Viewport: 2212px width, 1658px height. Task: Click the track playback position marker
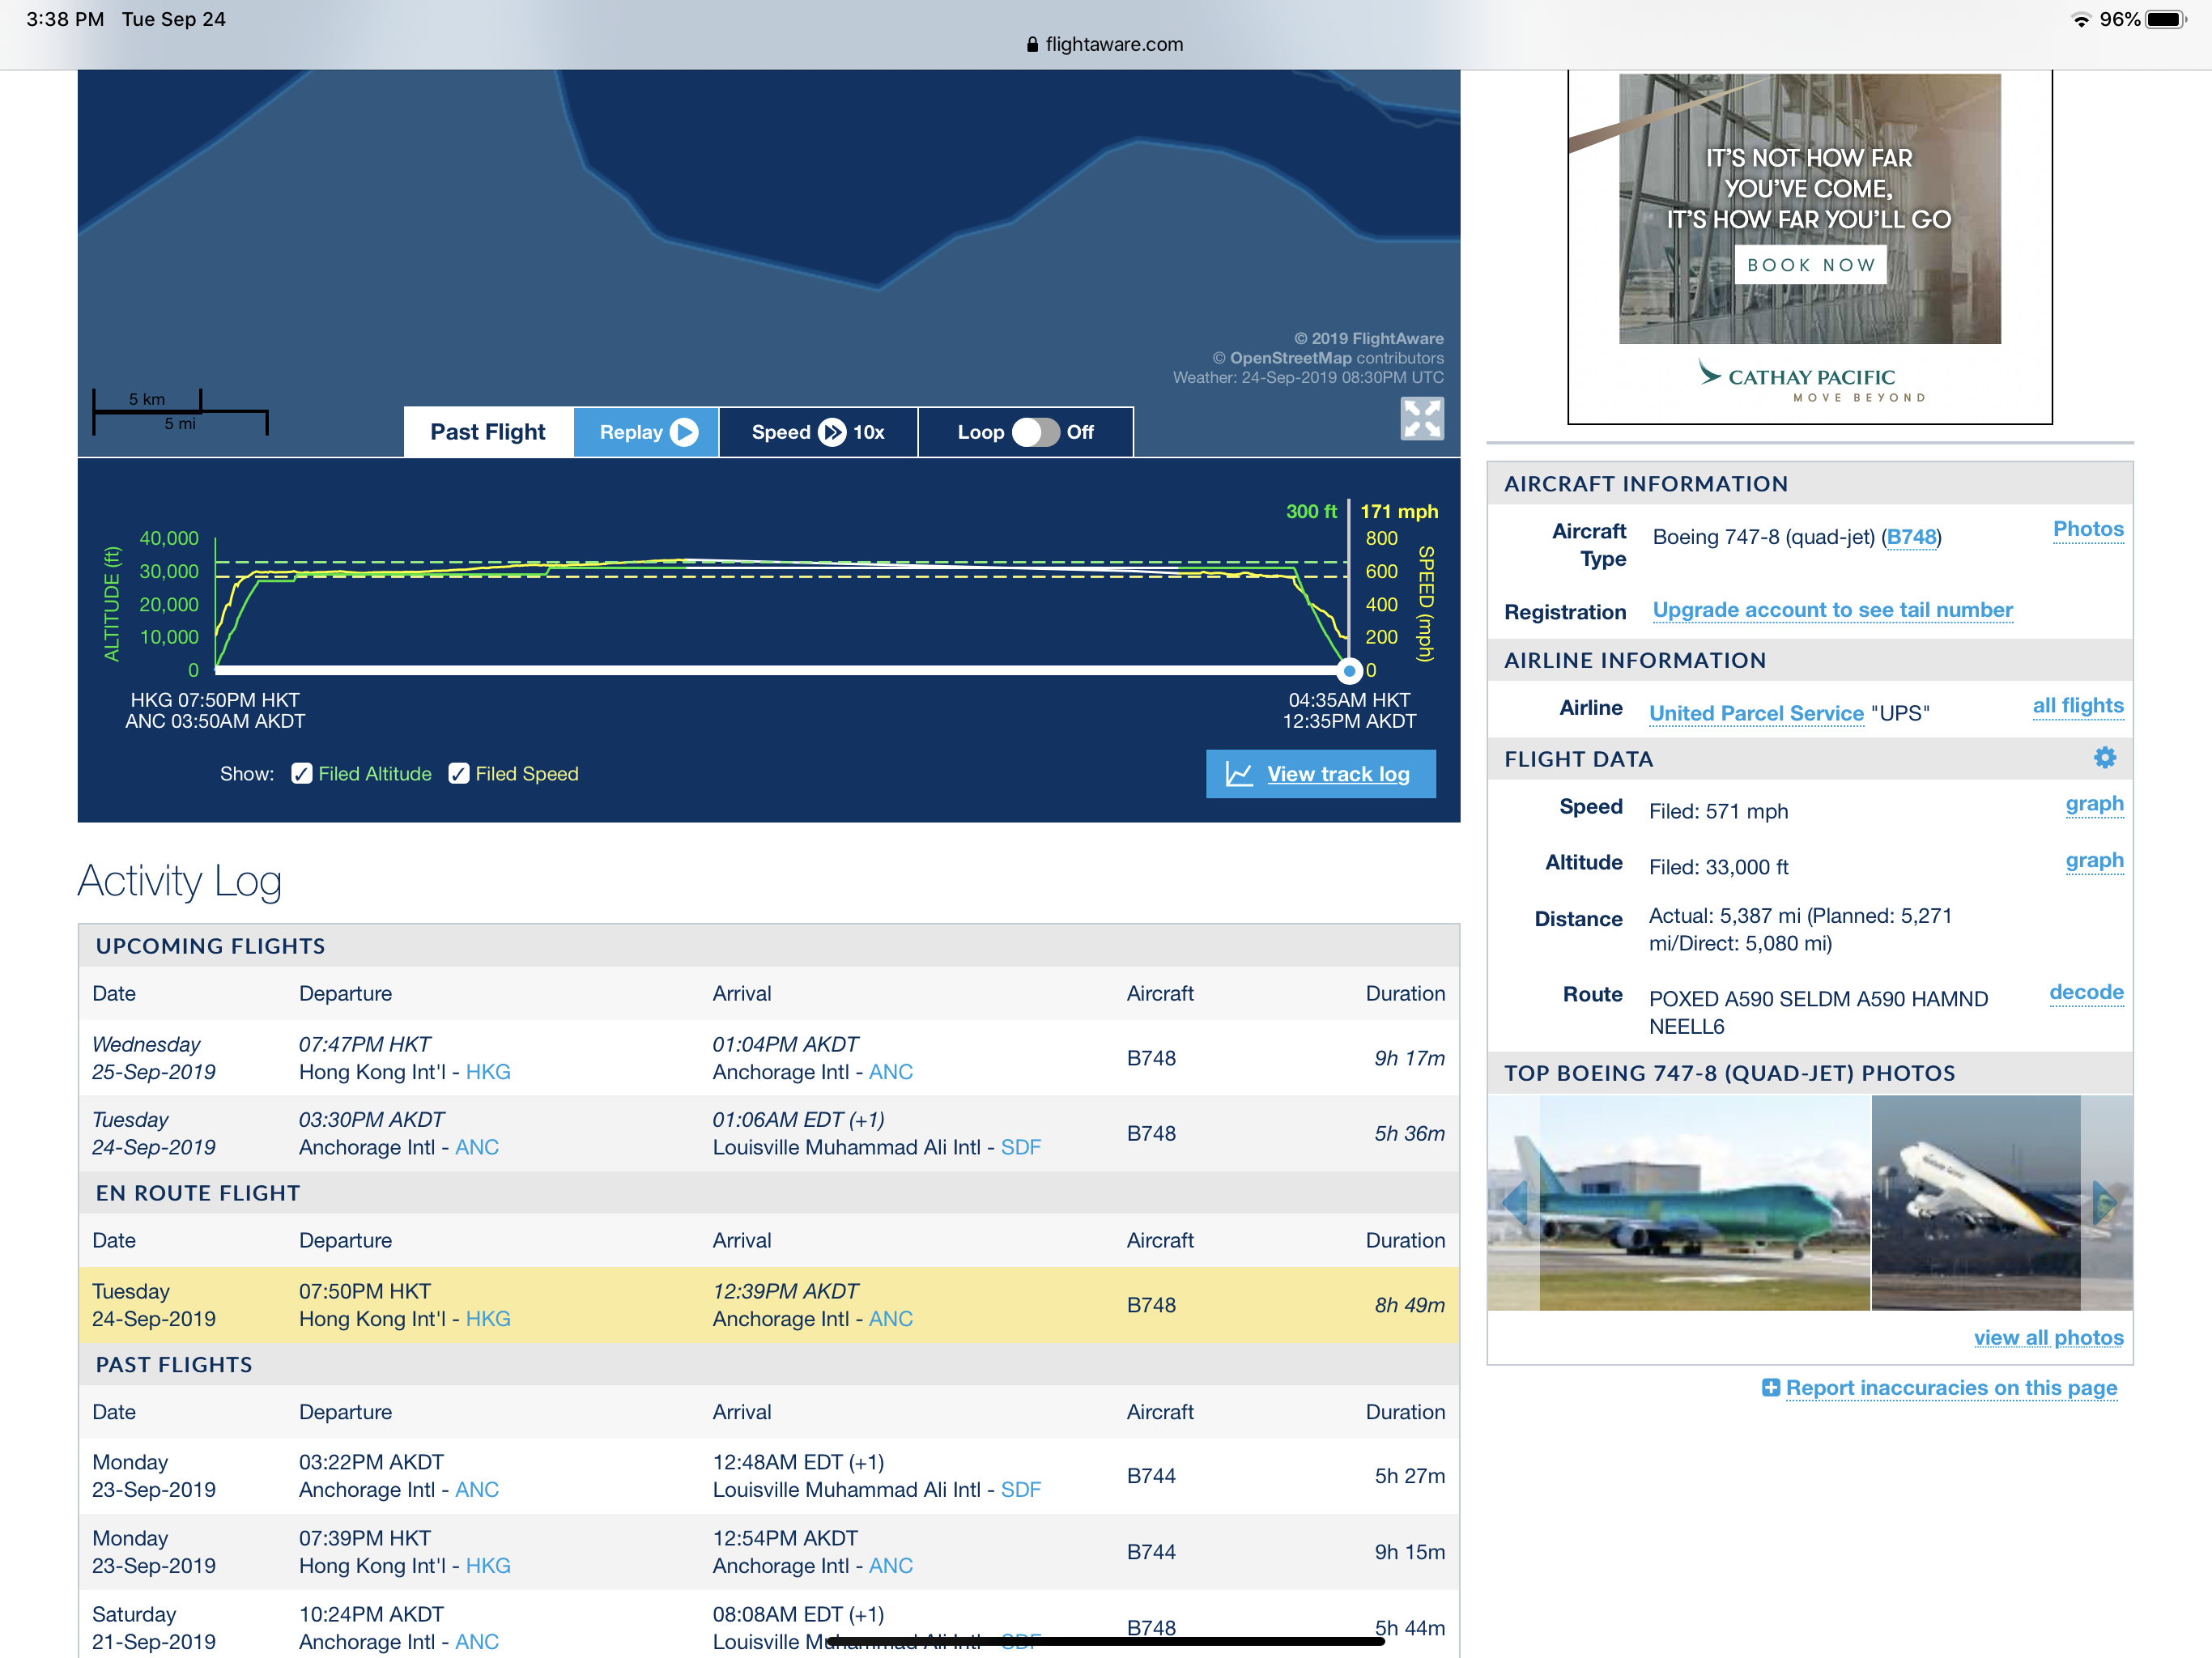point(1349,670)
